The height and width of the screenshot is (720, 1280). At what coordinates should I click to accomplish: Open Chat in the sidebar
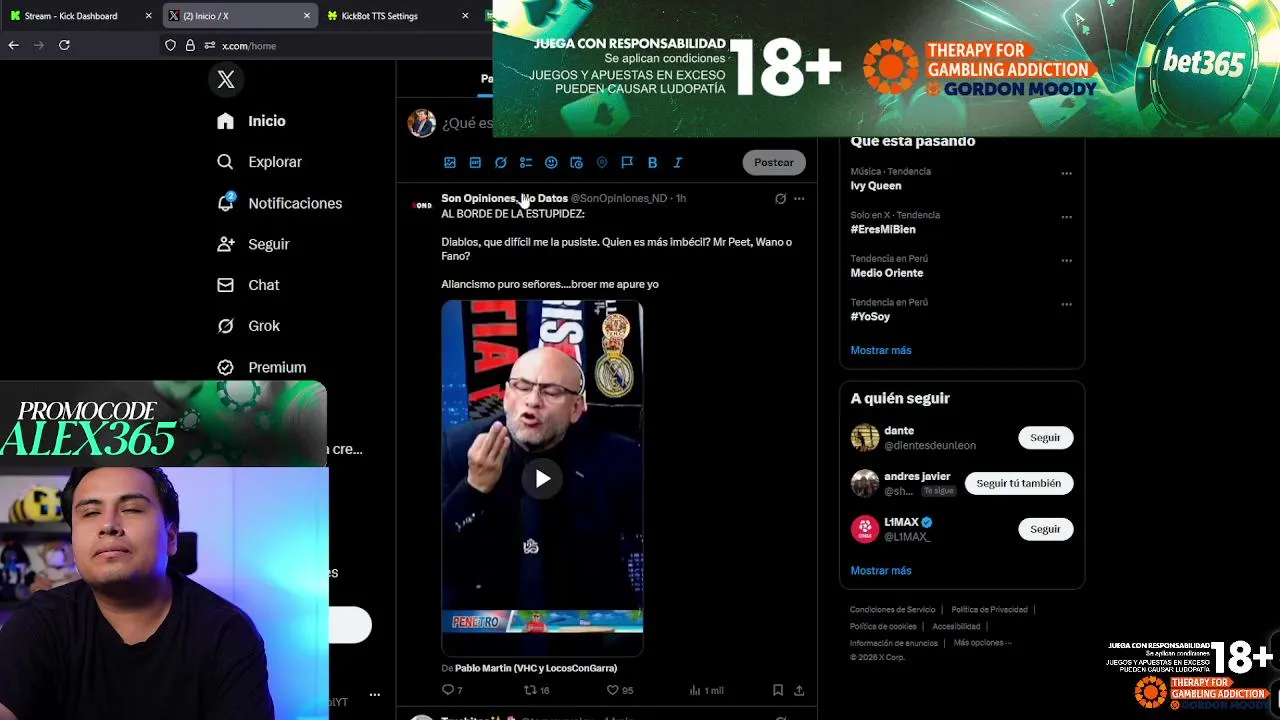[249, 285]
